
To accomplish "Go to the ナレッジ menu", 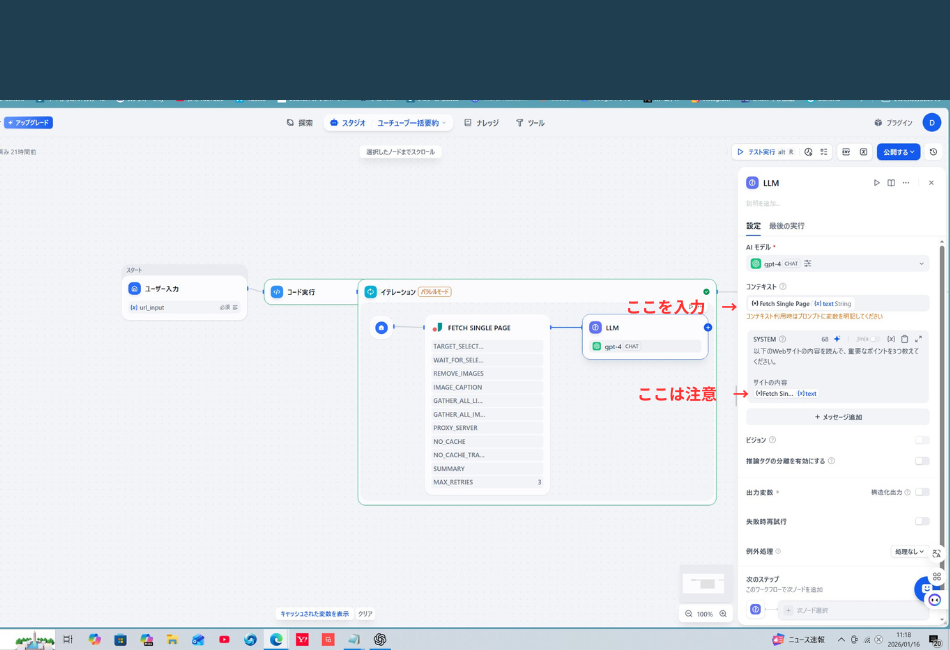I will (x=482, y=123).
